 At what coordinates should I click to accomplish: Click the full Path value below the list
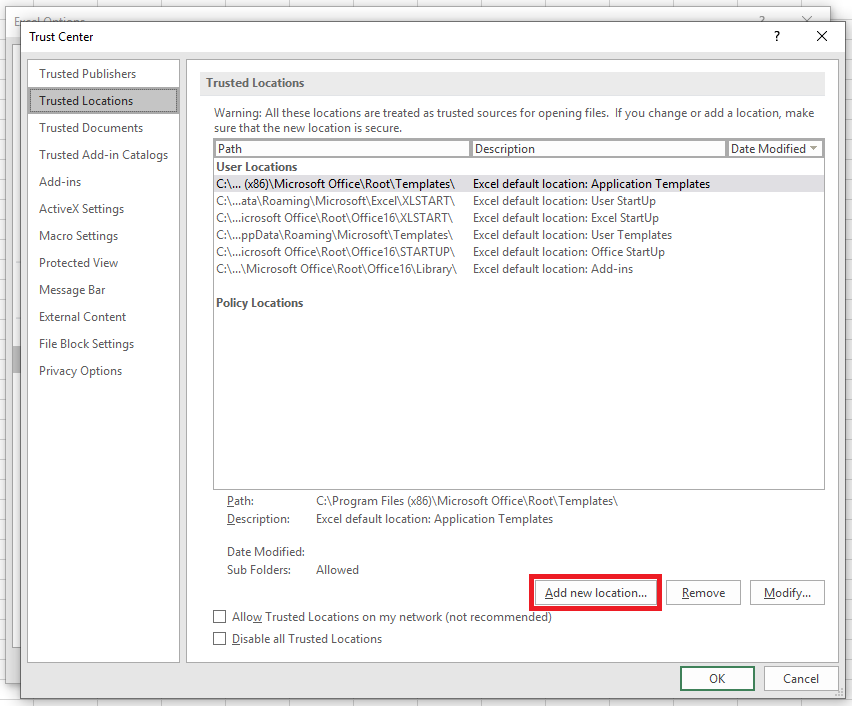tap(467, 501)
